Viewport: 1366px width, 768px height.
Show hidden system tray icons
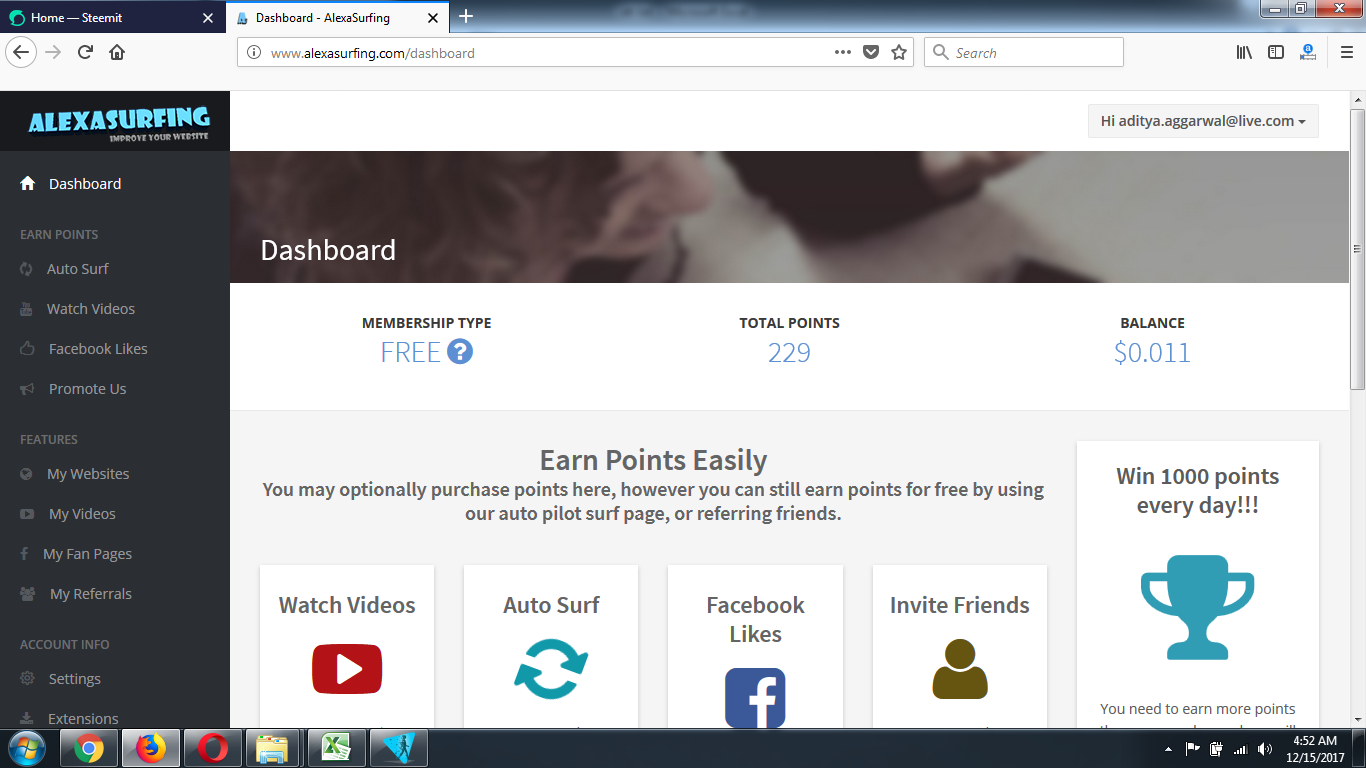point(1168,748)
